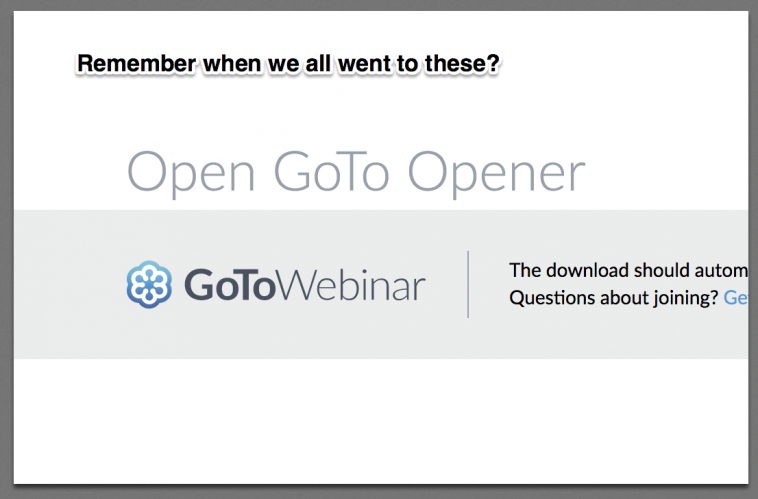Click "GoTo" in the large gray heading
758x499 pixels.
[327, 172]
